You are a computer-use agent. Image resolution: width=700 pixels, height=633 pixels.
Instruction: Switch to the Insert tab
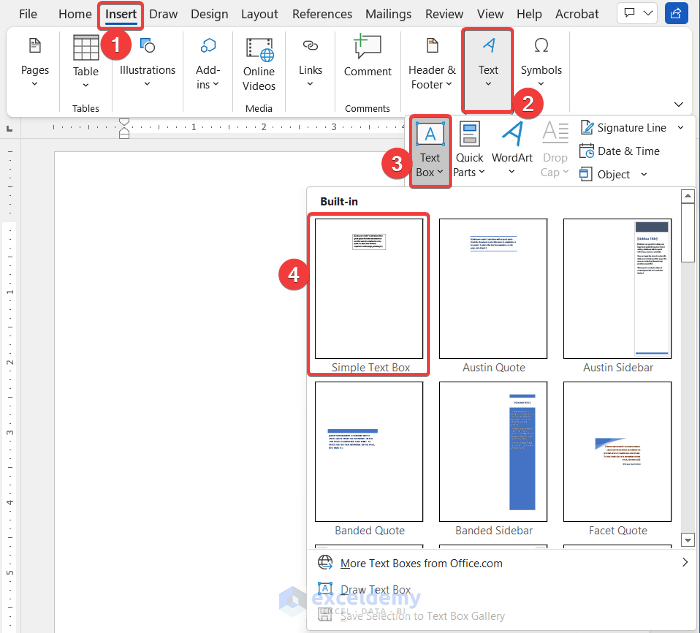[121, 14]
